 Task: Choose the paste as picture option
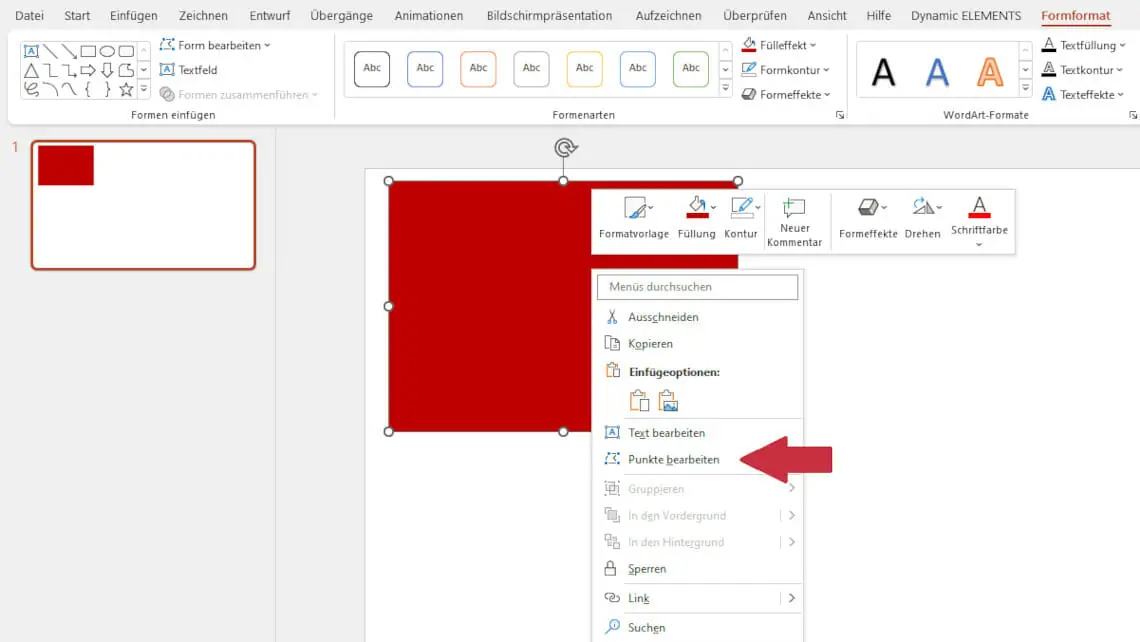[x=669, y=401]
